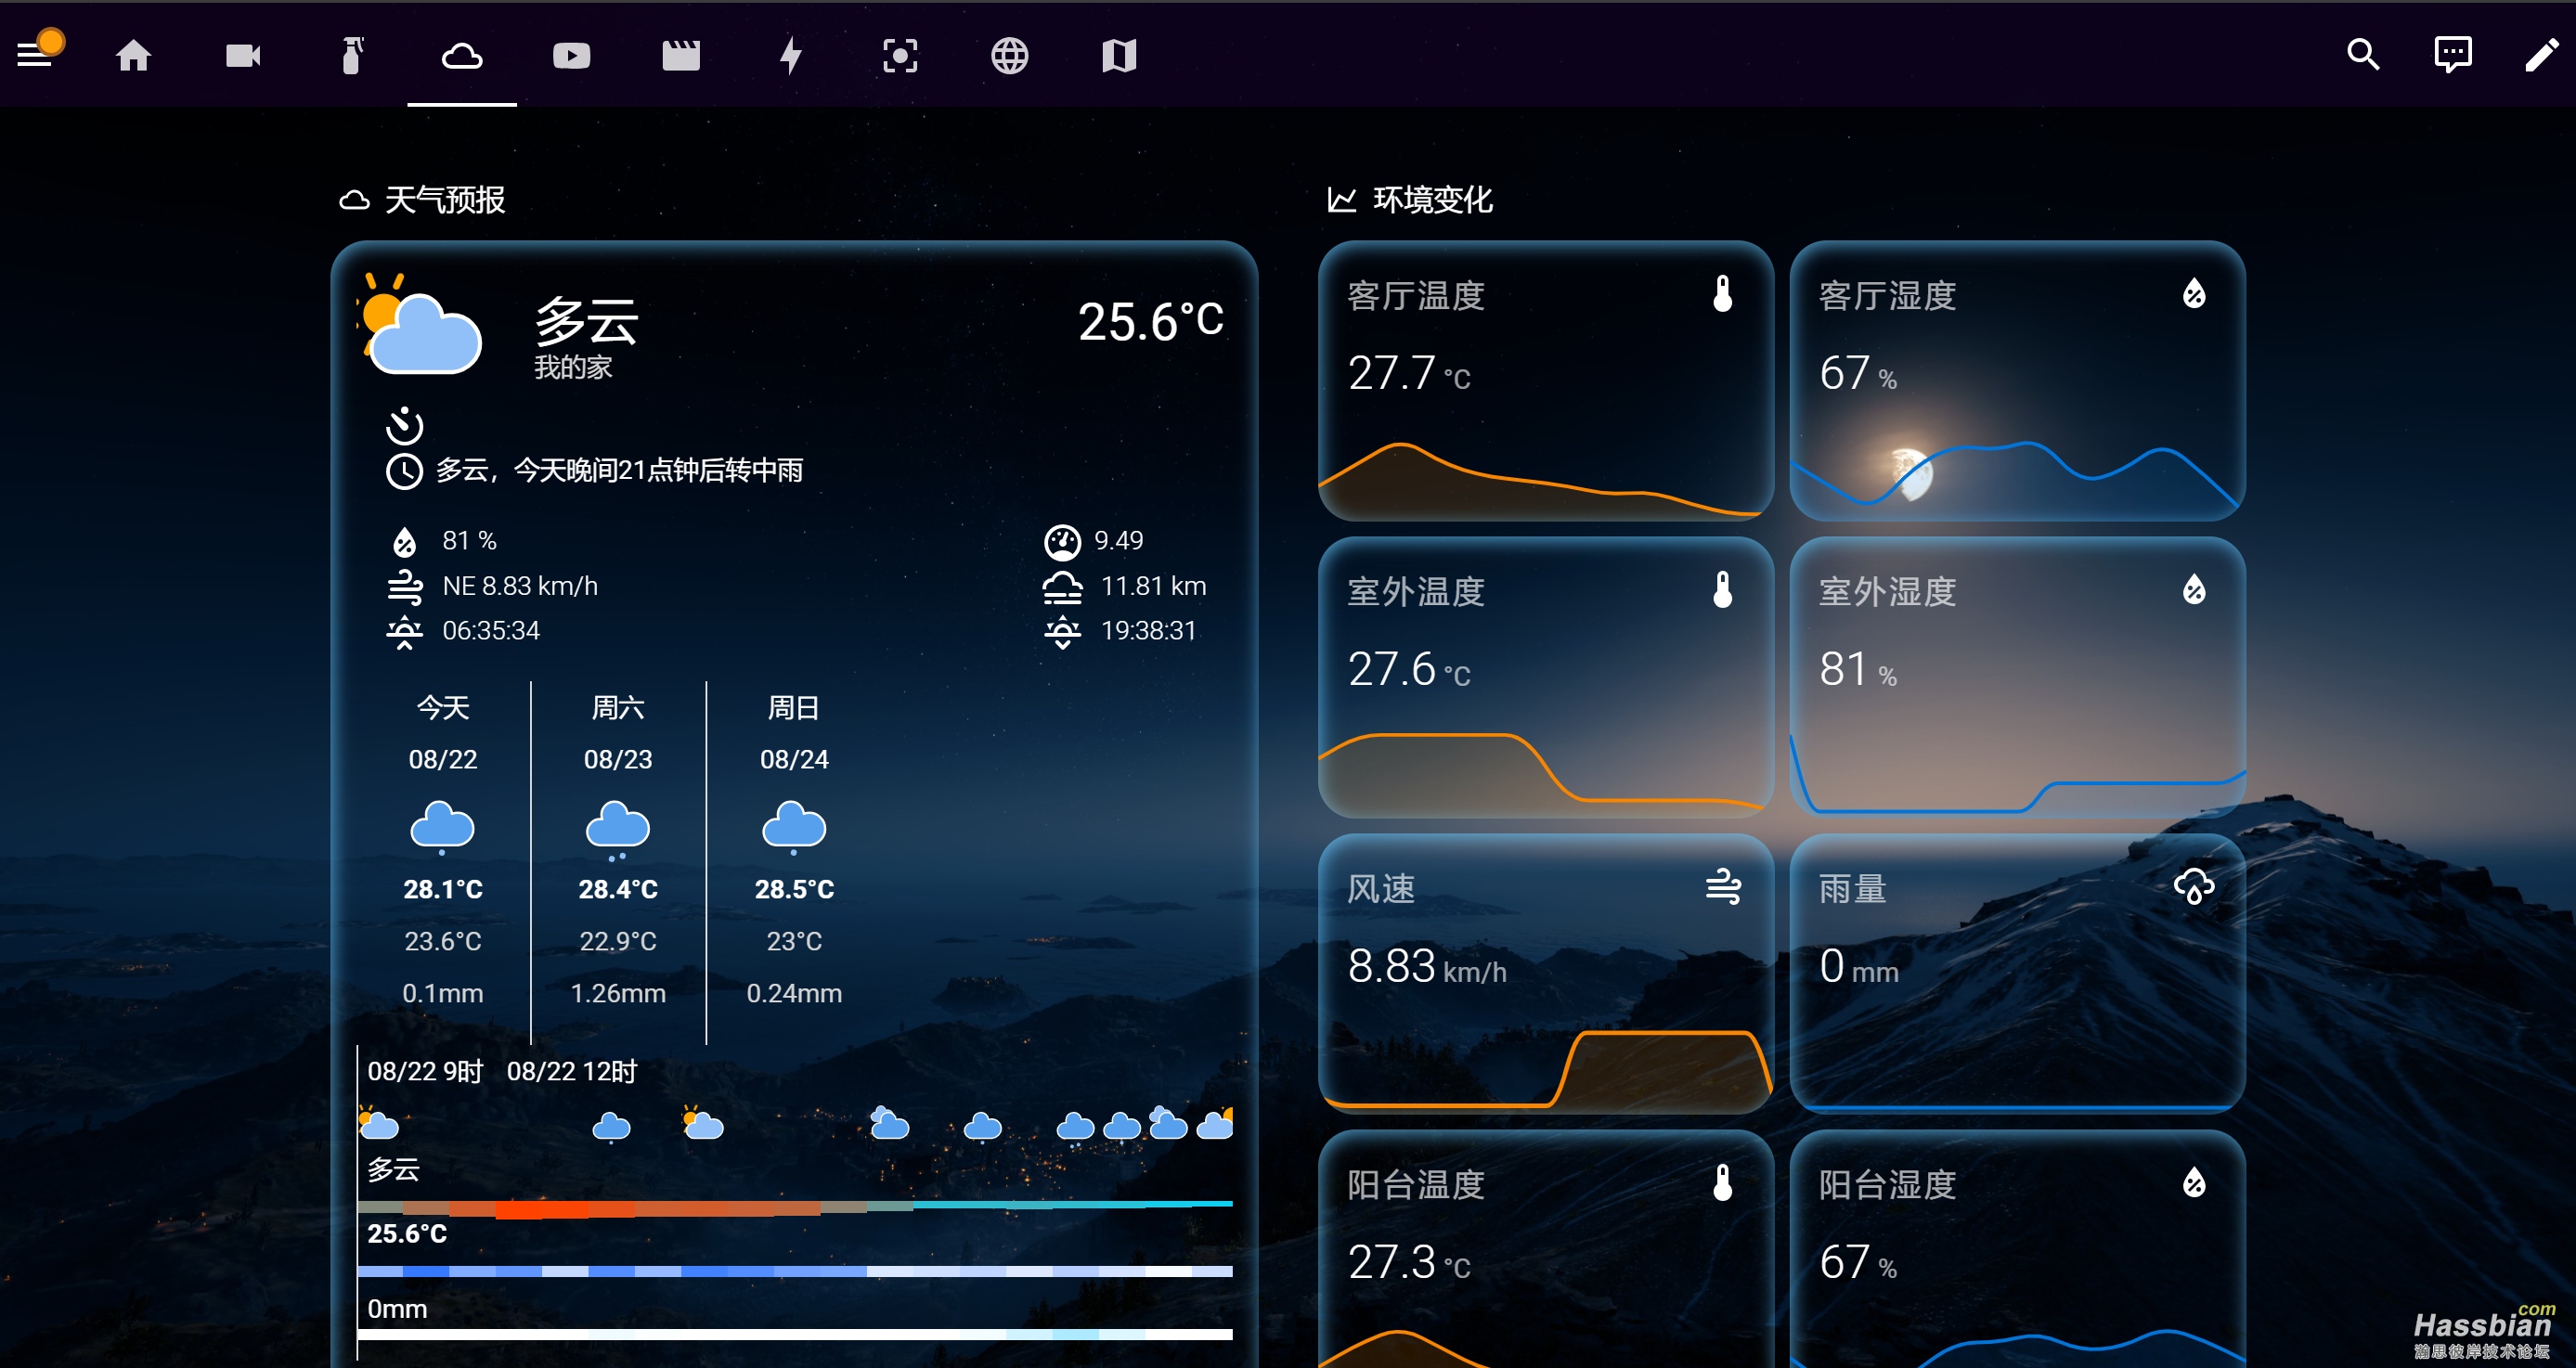The width and height of the screenshot is (2576, 1368).
Task: Click the blue hourly cloud cover bar
Action: pyautogui.click(x=795, y=1271)
